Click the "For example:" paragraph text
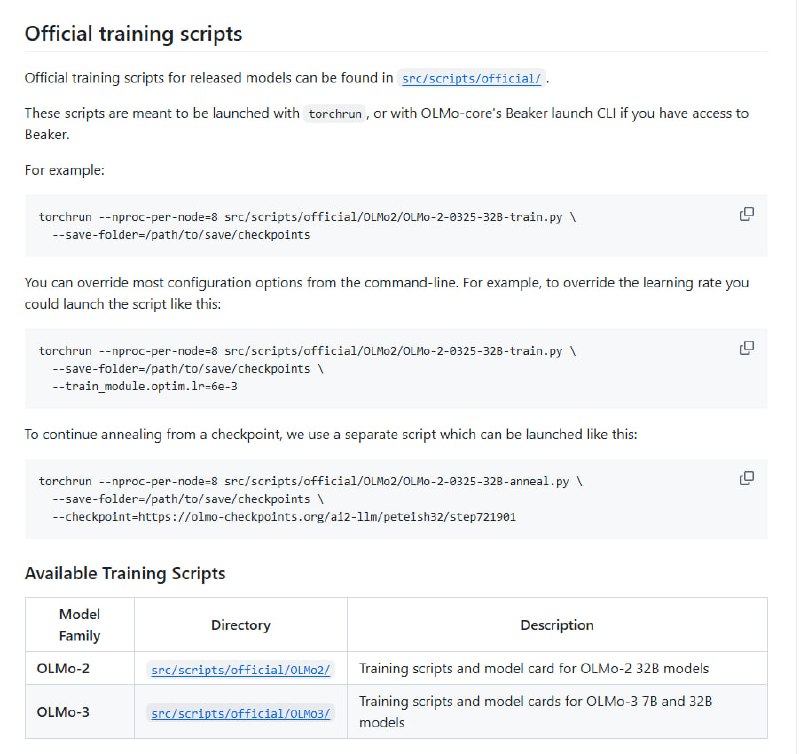This screenshot has height=754, width=800. tap(65, 170)
